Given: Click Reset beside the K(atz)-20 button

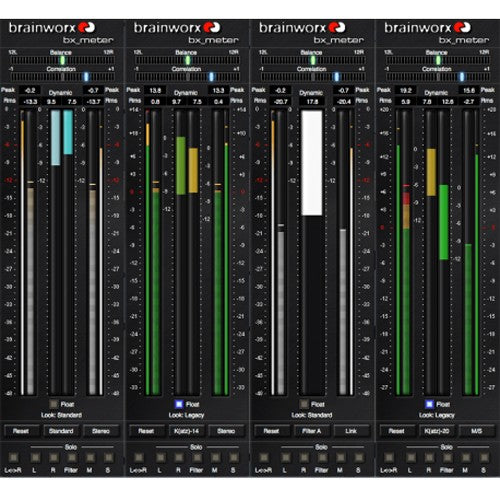Looking at the screenshot, I should click(397, 431).
